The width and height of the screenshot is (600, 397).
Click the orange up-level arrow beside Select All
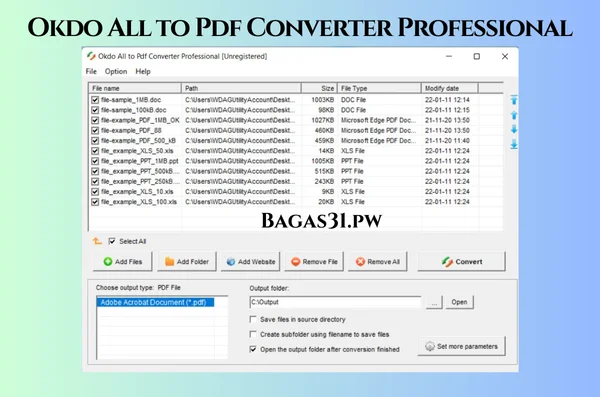point(97,241)
